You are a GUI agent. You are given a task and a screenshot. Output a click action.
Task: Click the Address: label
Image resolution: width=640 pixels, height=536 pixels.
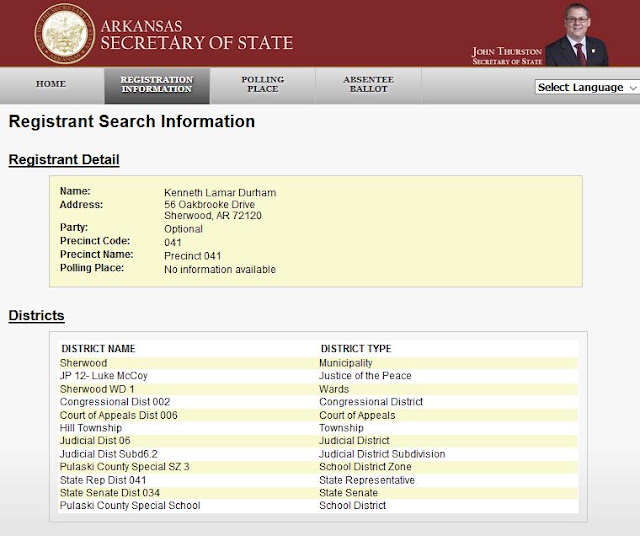click(x=81, y=205)
